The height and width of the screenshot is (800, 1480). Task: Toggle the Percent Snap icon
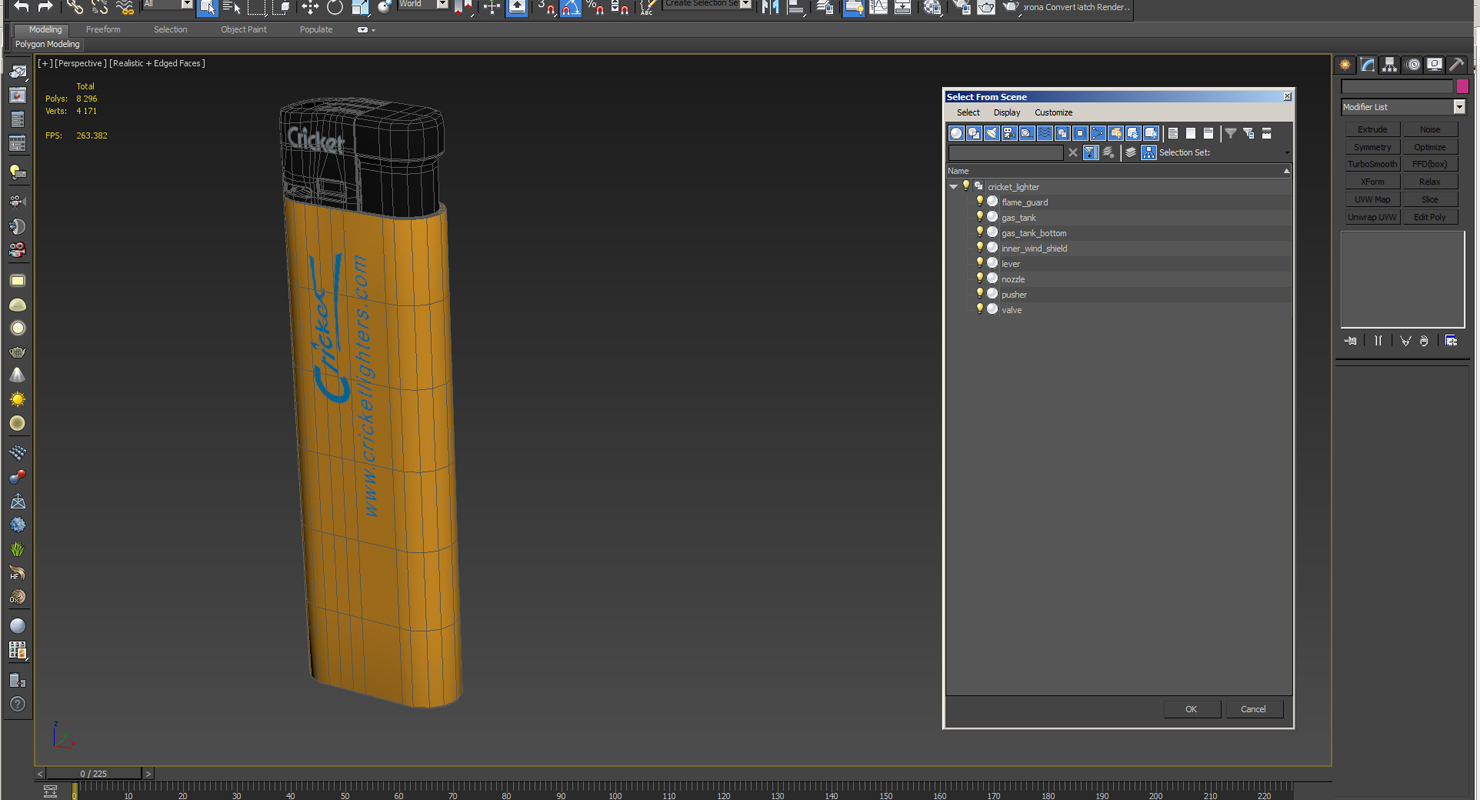tap(595, 7)
